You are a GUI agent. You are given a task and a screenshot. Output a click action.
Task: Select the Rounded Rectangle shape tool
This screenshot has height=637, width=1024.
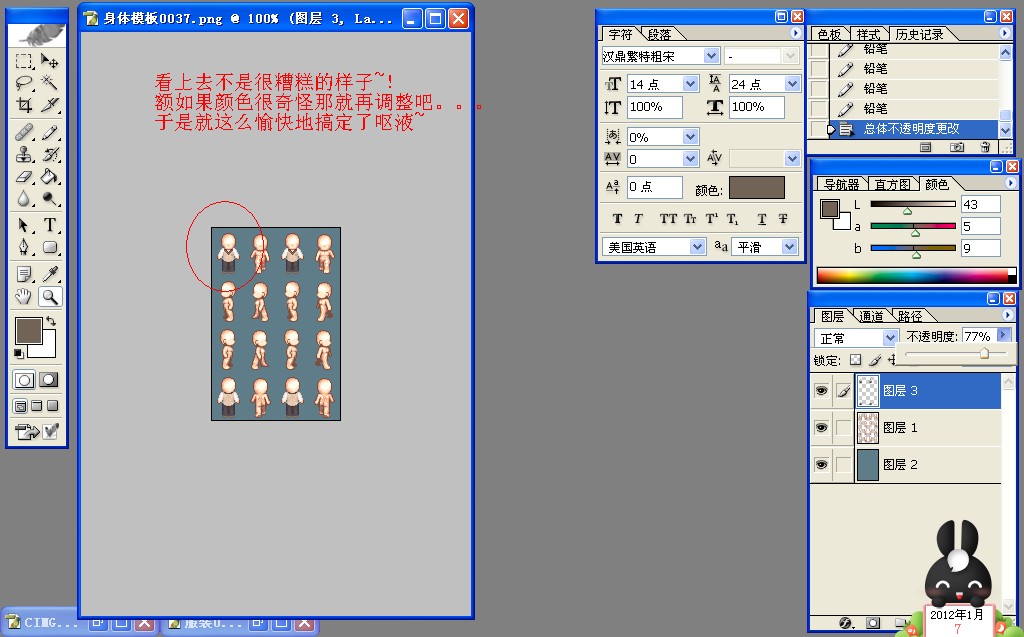tap(49, 247)
